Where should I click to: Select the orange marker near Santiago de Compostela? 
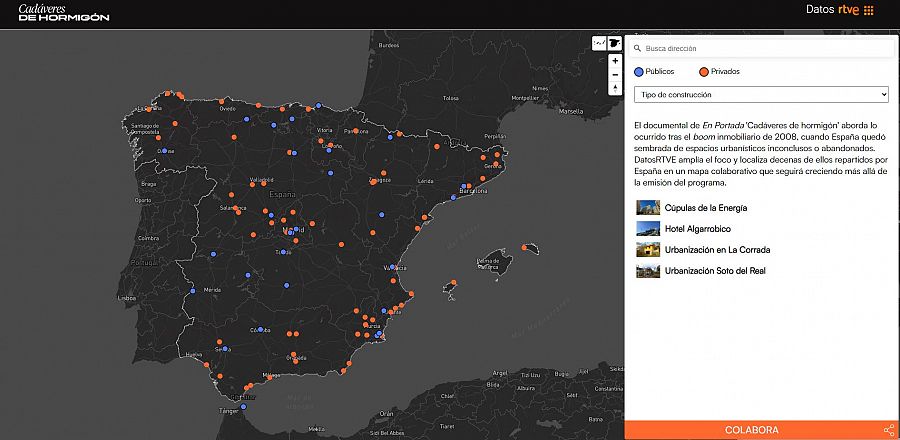(x=158, y=138)
